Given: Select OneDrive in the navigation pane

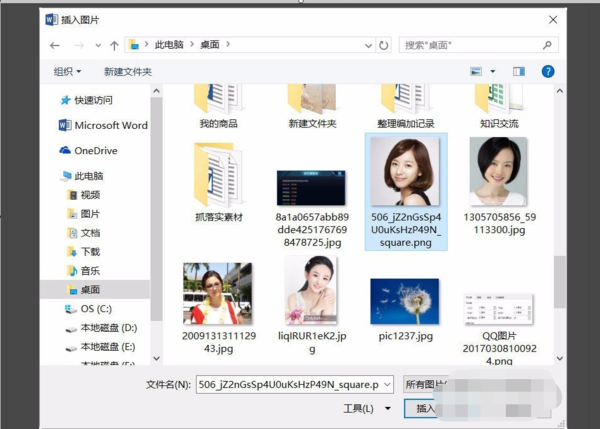Looking at the screenshot, I should [x=88, y=150].
